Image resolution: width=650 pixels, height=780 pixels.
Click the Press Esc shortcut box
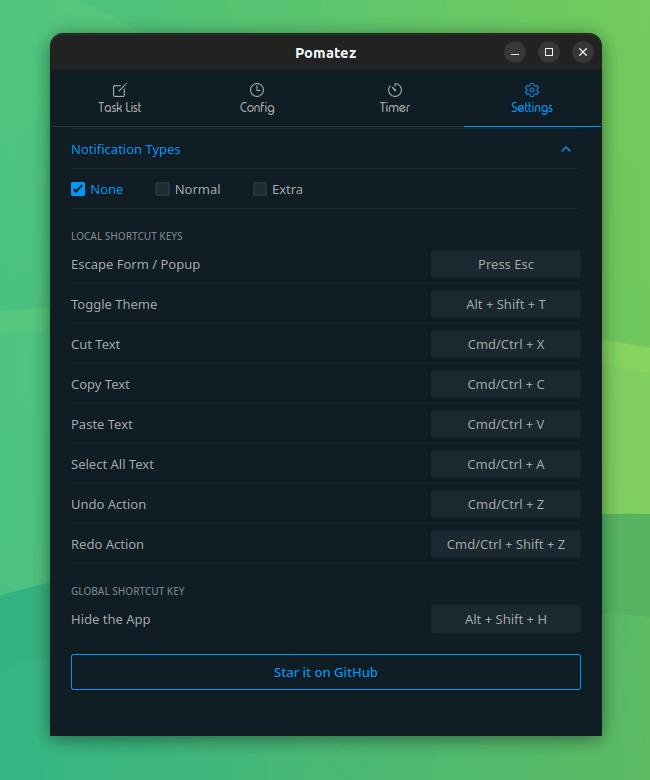click(x=506, y=264)
